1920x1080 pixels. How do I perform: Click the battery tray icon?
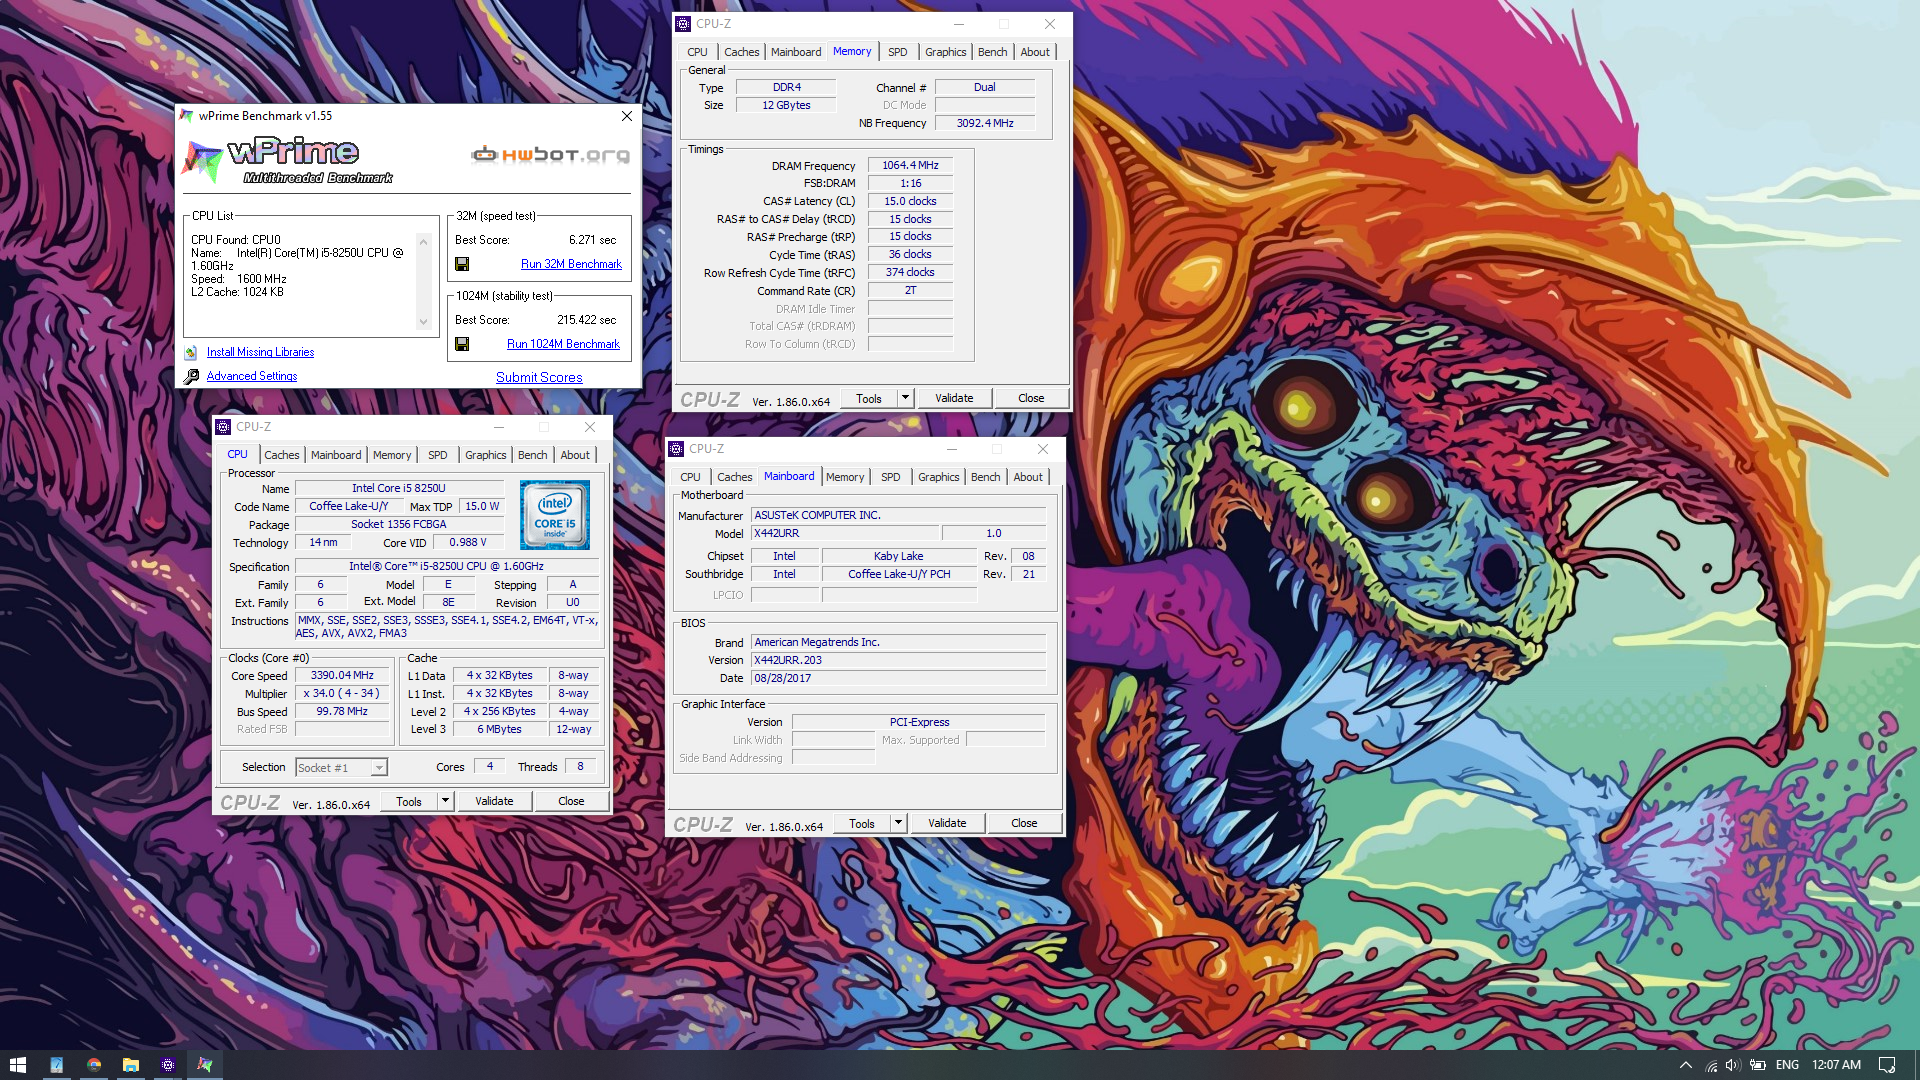coord(1757,1065)
